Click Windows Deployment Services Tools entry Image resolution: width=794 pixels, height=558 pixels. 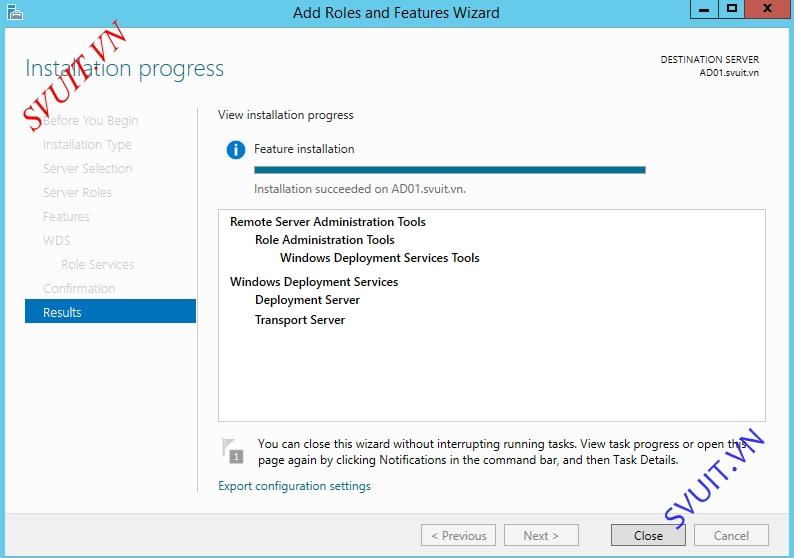coord(380,258)
